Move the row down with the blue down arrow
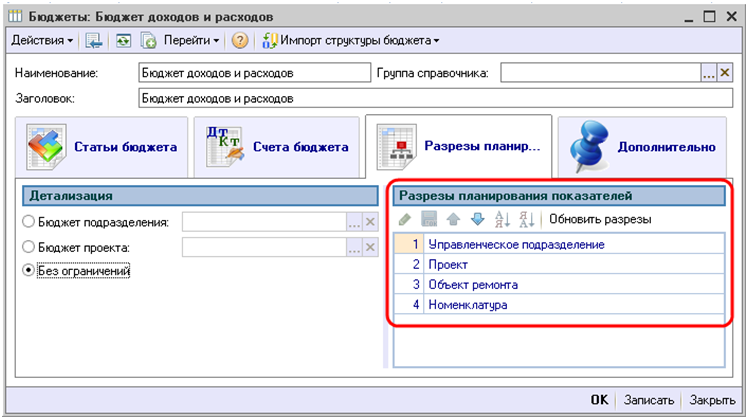Screen dimensions: 748x419 476,219
